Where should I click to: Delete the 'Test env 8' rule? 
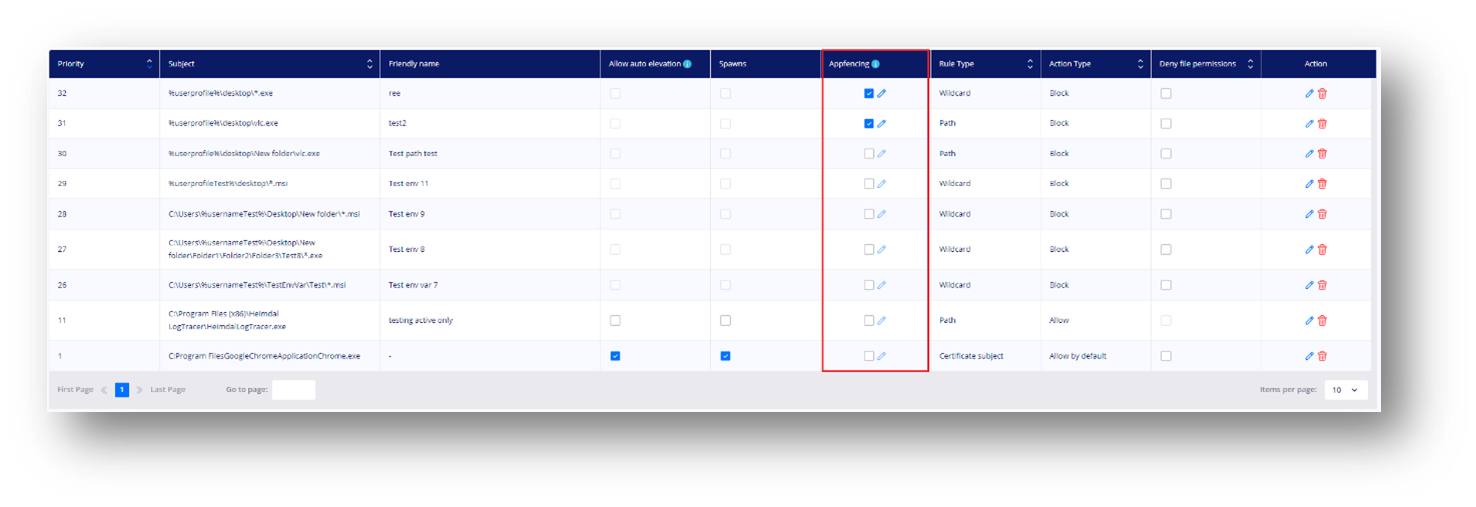click(x=1322, y=250)
